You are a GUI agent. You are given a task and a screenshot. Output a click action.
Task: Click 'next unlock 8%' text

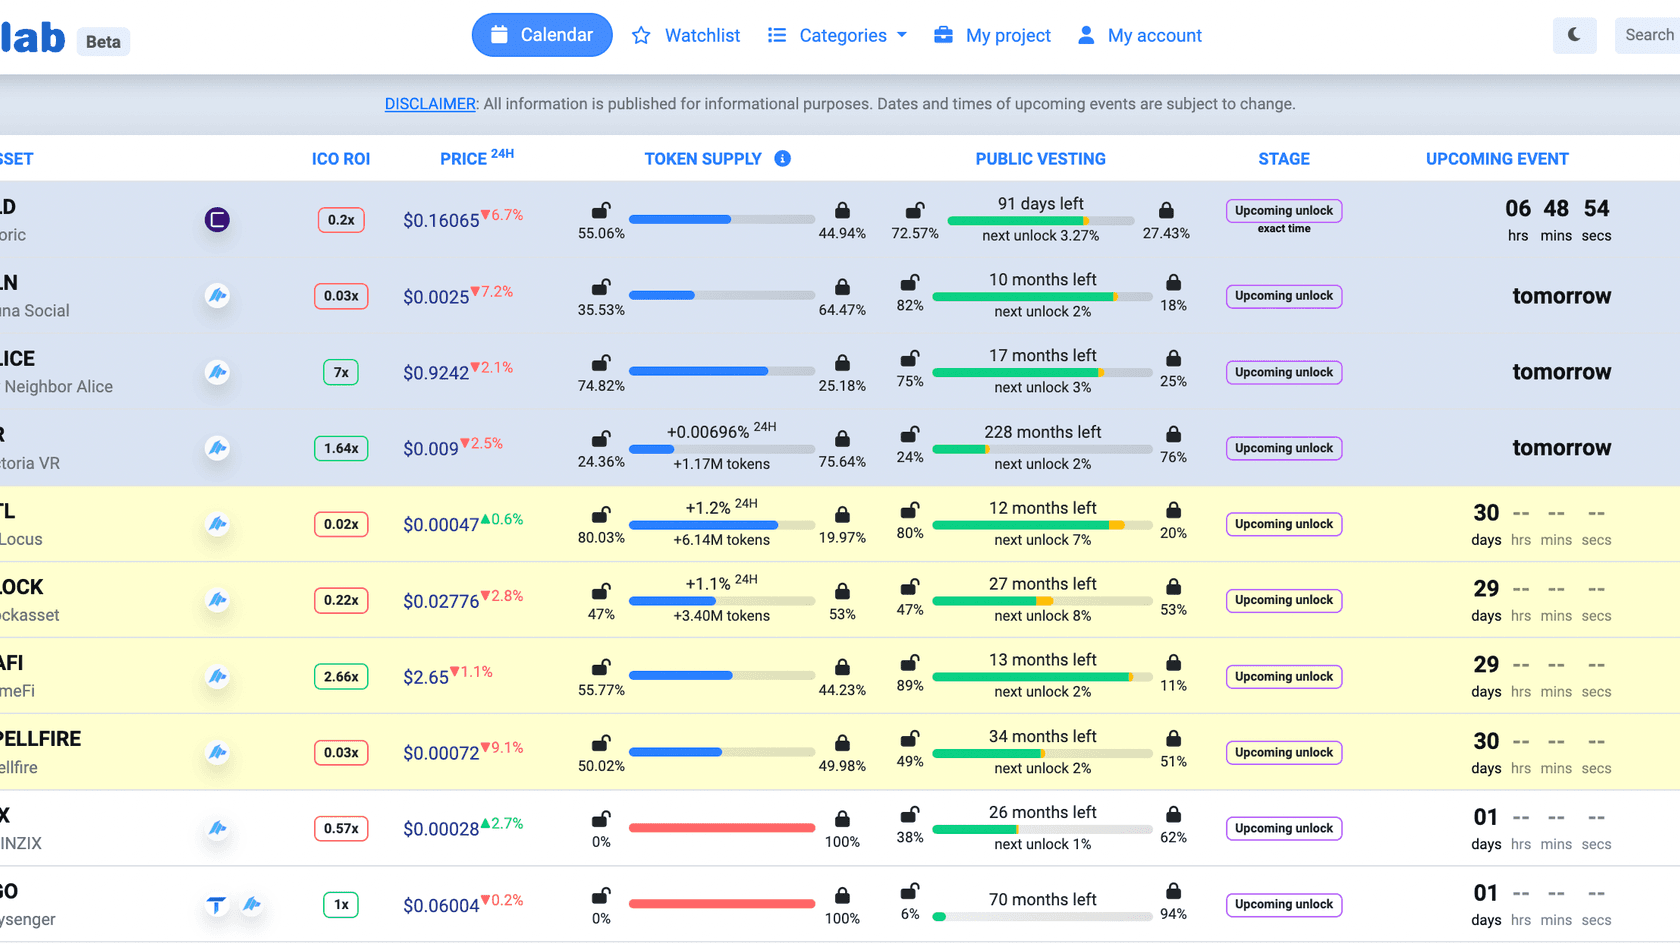click(1043, 616)
